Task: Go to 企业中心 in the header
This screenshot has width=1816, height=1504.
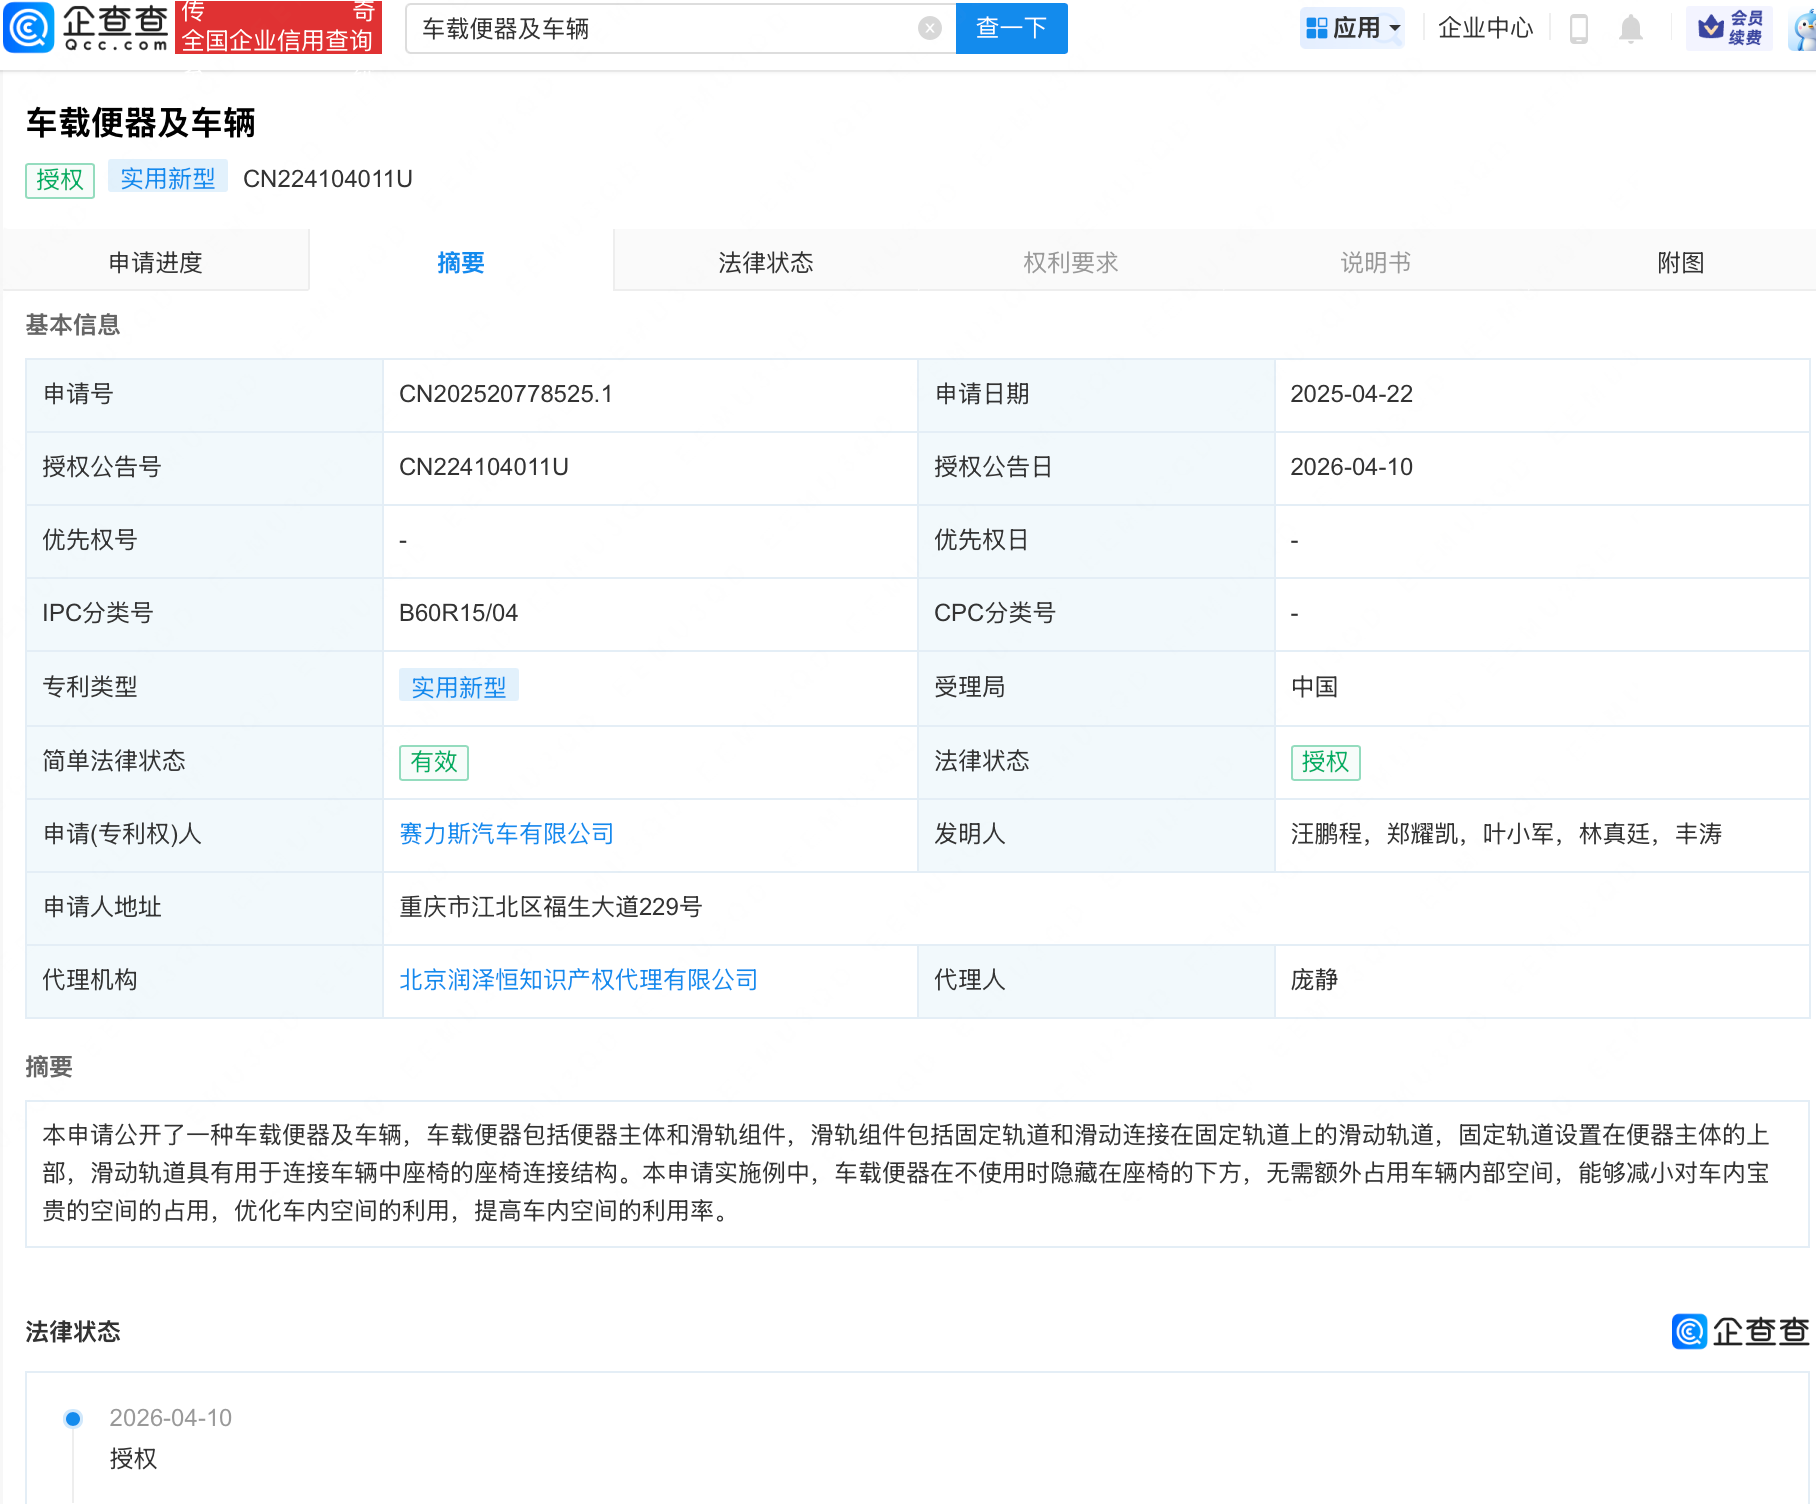Action: (1484, 28)
